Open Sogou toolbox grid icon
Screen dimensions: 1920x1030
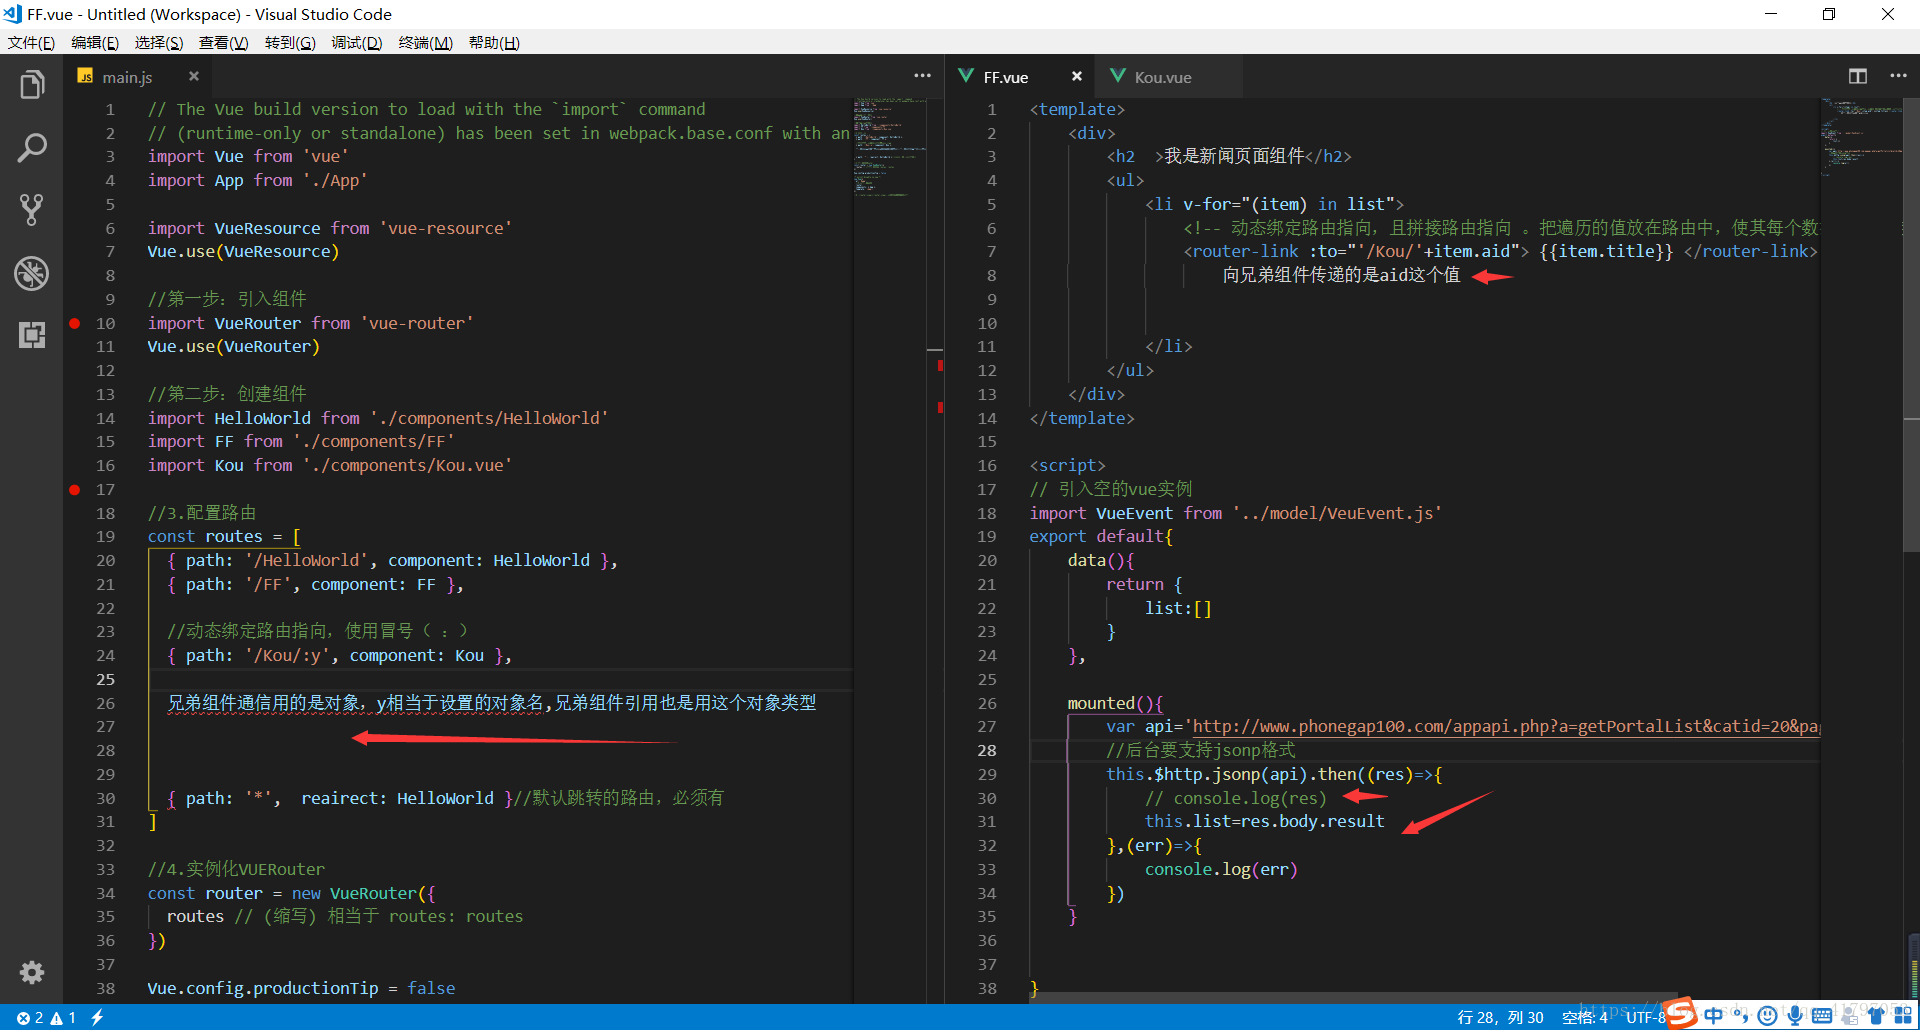pos(1903,1016)
